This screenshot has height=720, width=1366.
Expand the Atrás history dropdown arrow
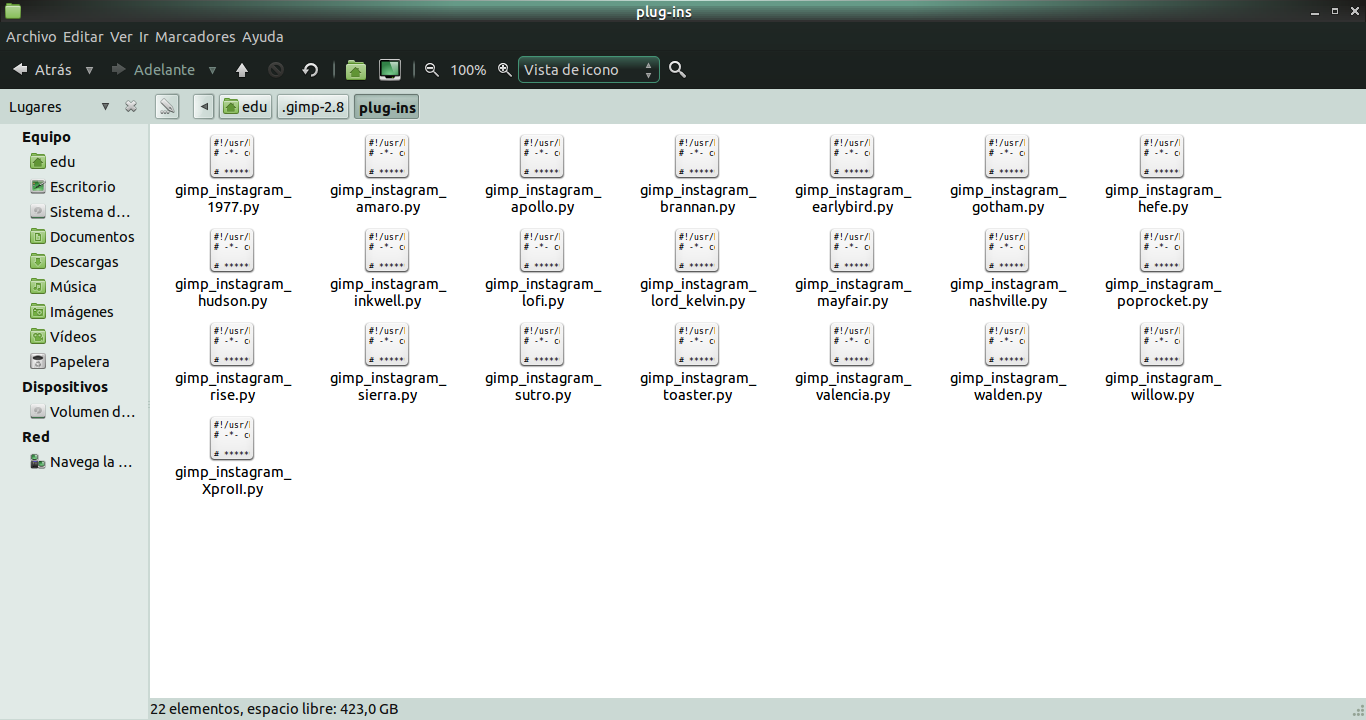(x=89, y=71)
